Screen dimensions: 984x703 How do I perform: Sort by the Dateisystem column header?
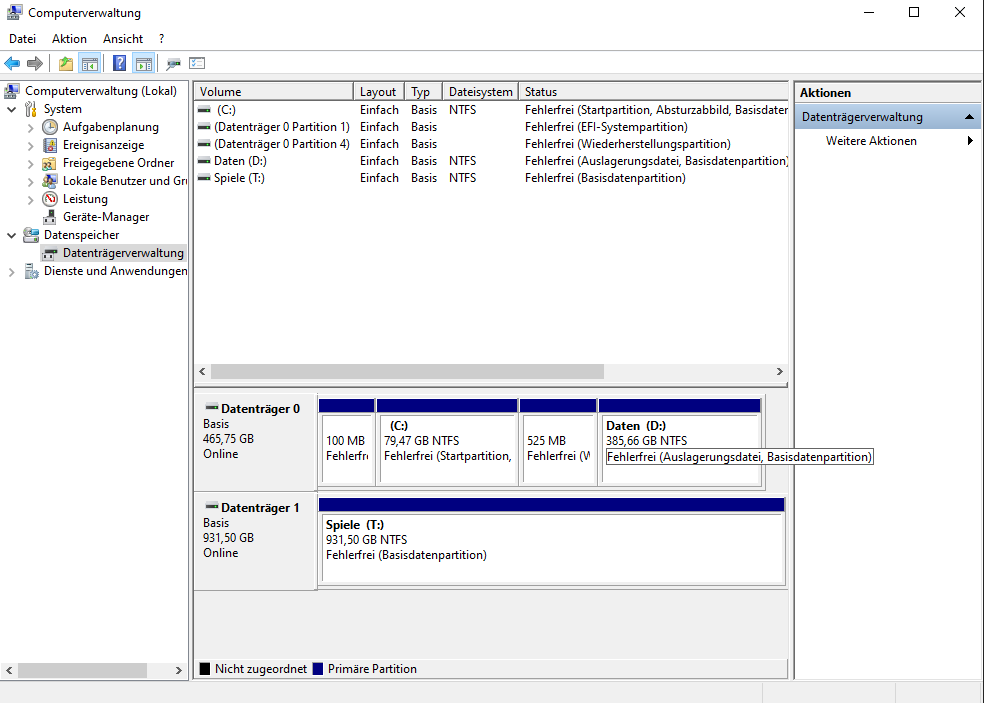click(481, 92)
